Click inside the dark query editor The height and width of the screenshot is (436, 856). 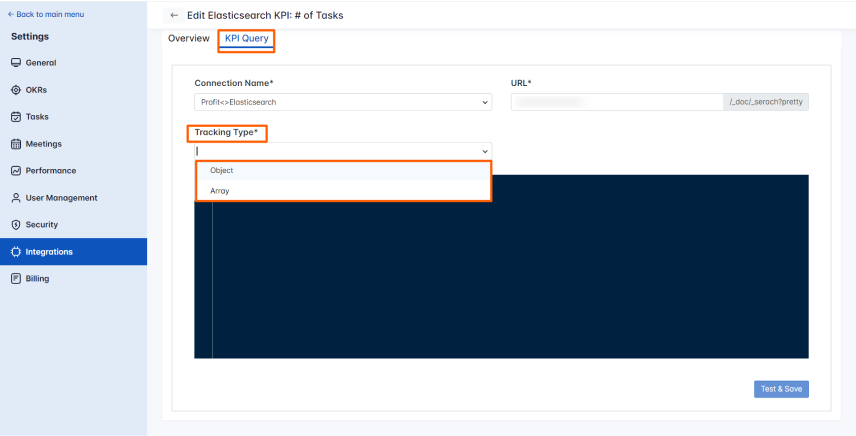coord(501,267)
